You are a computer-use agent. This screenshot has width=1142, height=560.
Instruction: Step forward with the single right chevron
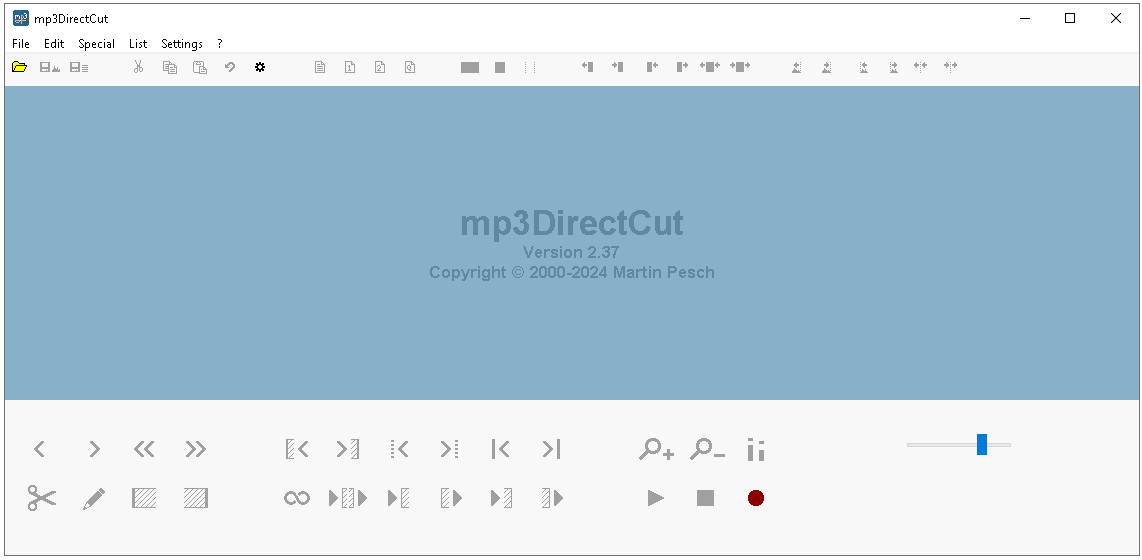coord(94,449)
